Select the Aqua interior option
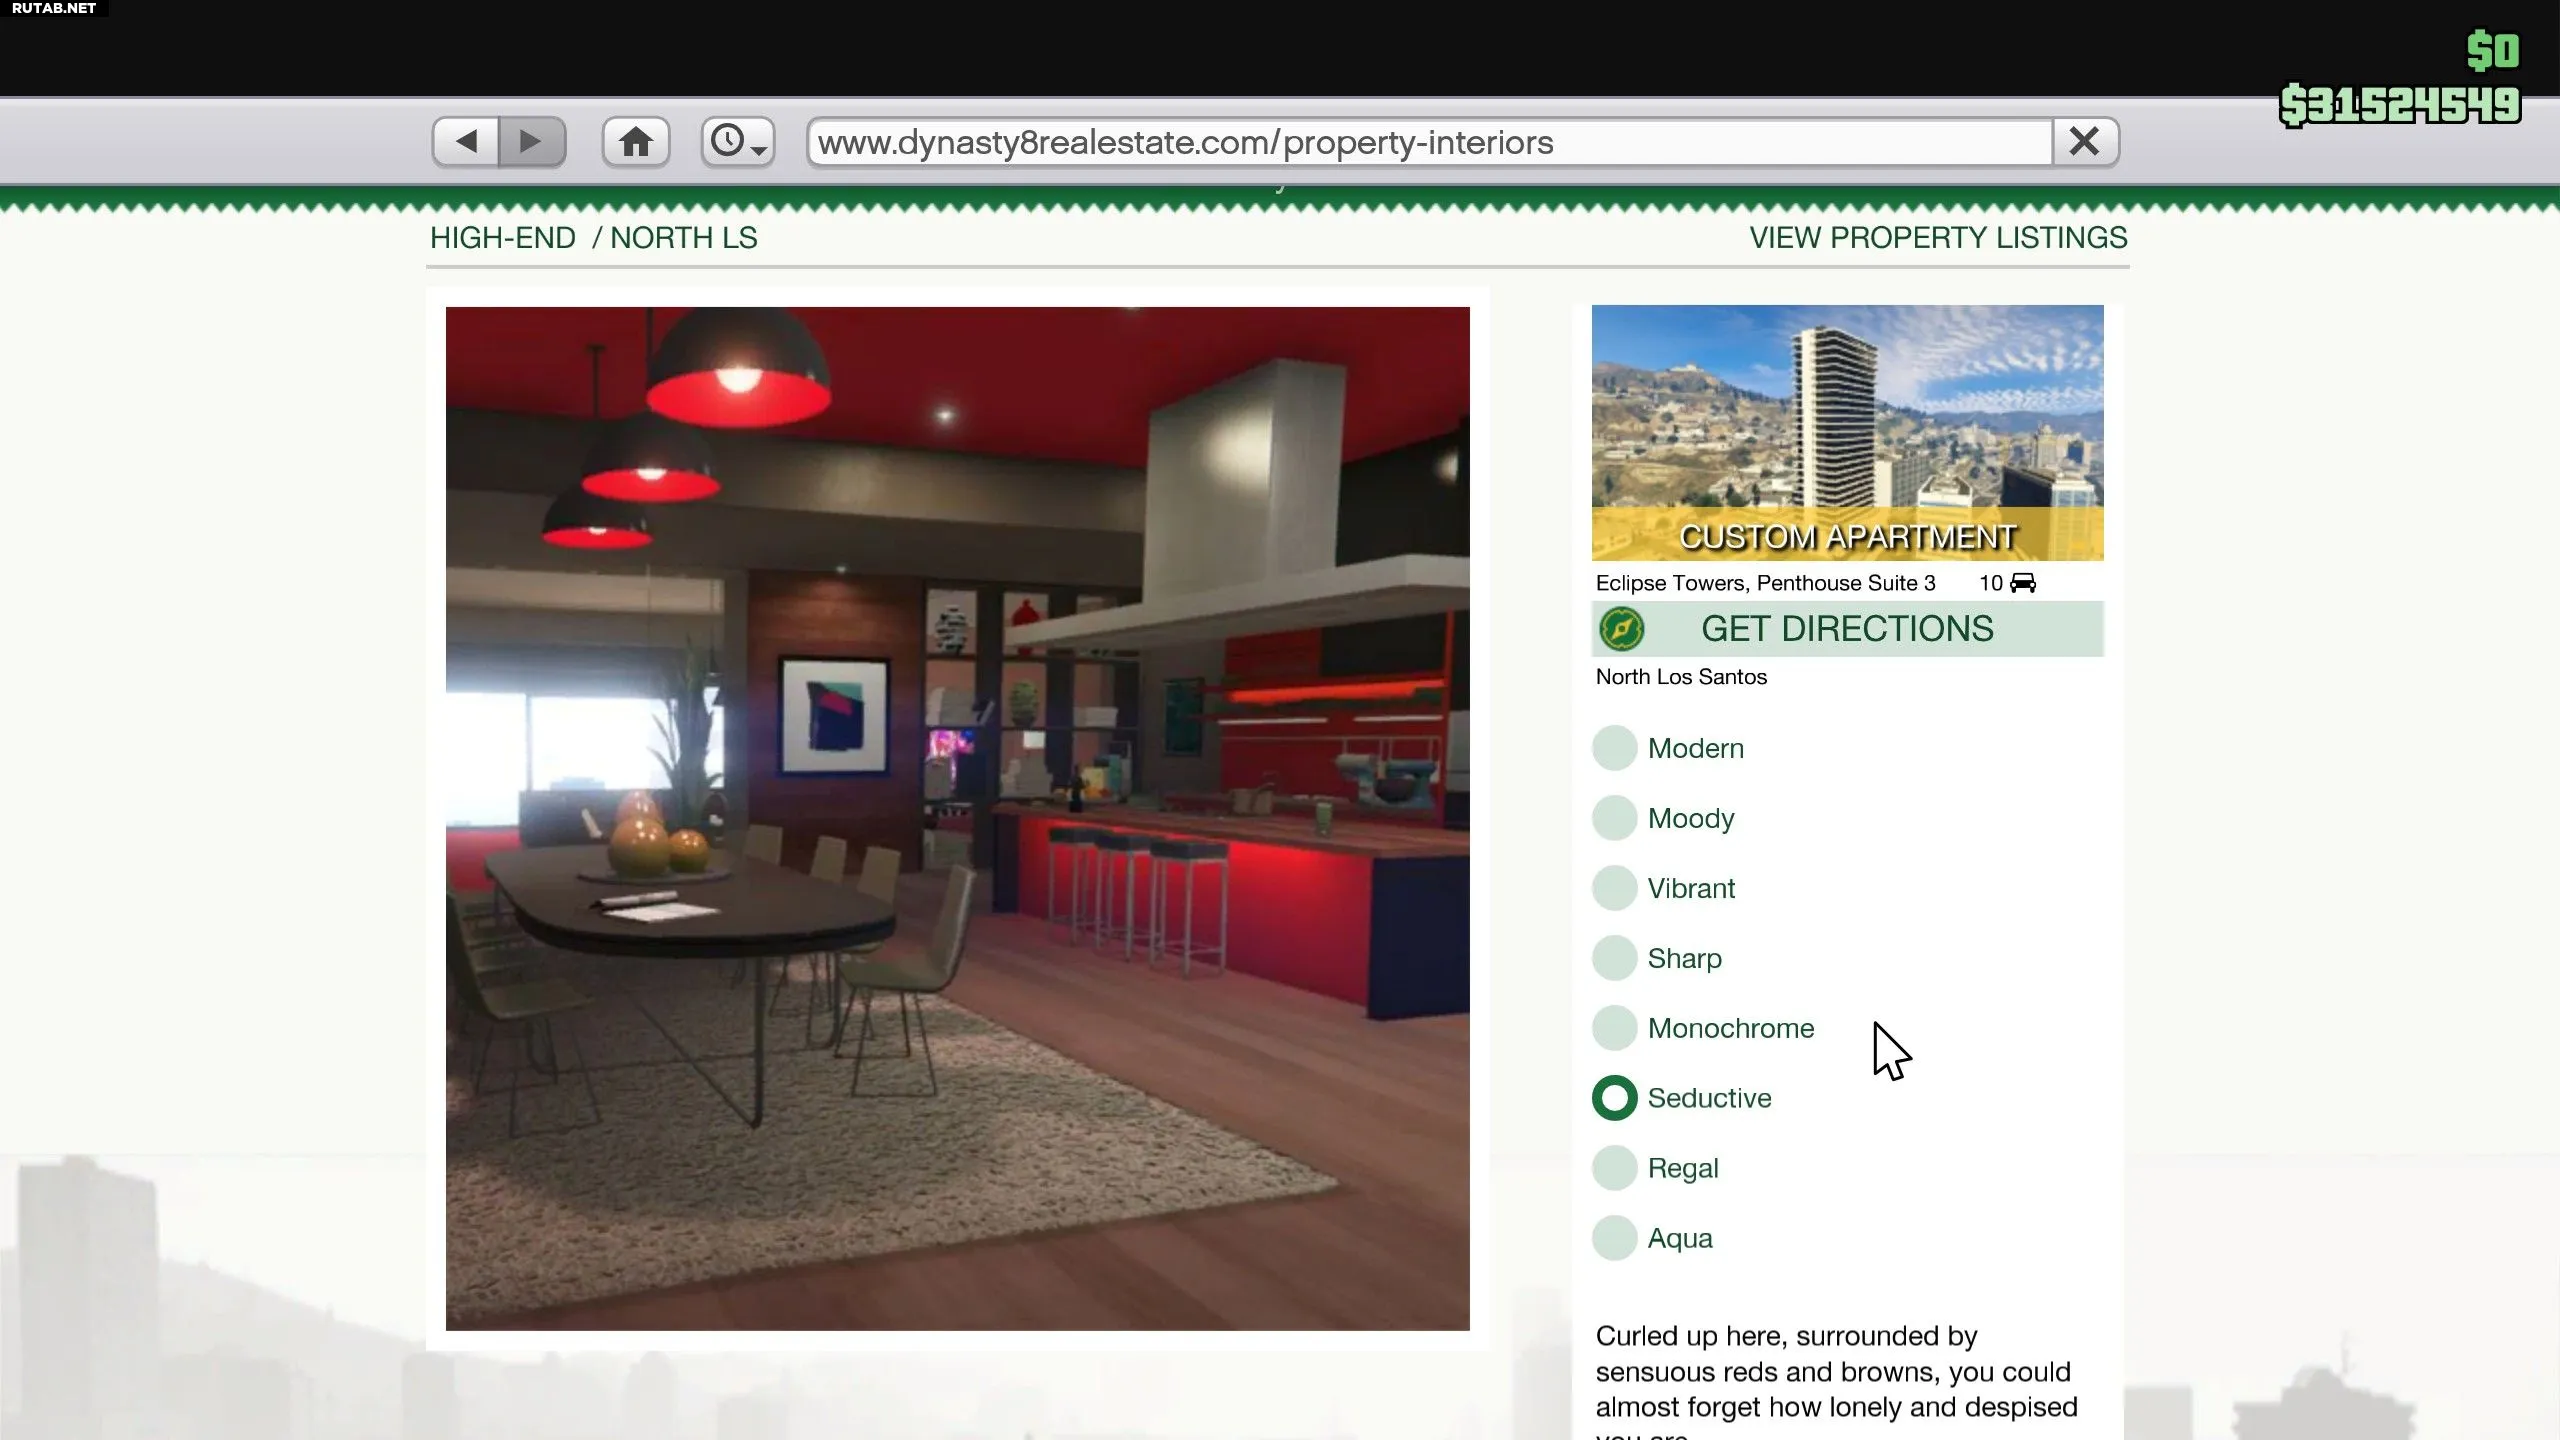The height and width of the screenshot is (1440, 2560). pyautogui.click(x=1614, y=1238)
